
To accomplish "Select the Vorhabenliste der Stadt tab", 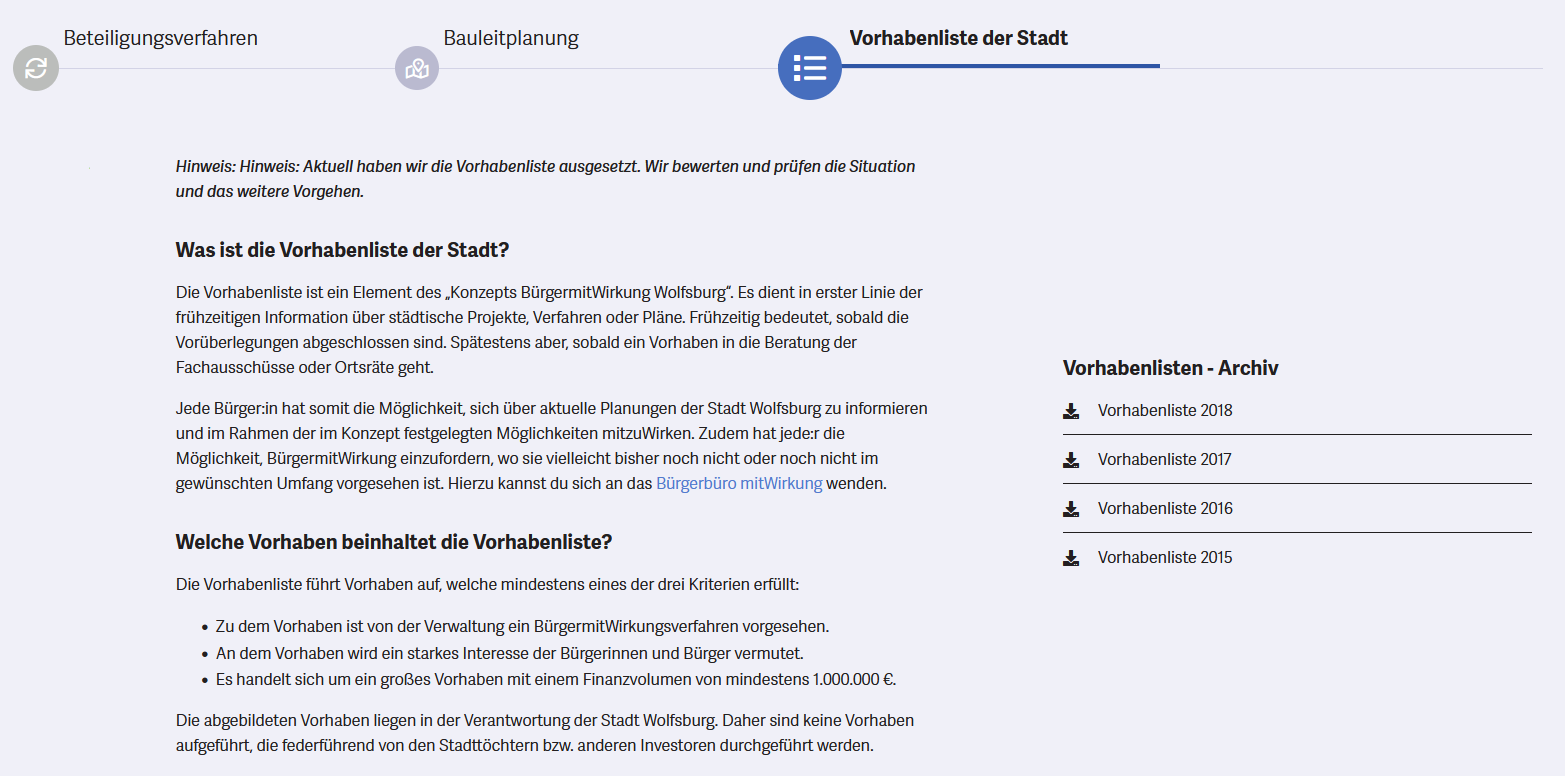I will [958, 39].
